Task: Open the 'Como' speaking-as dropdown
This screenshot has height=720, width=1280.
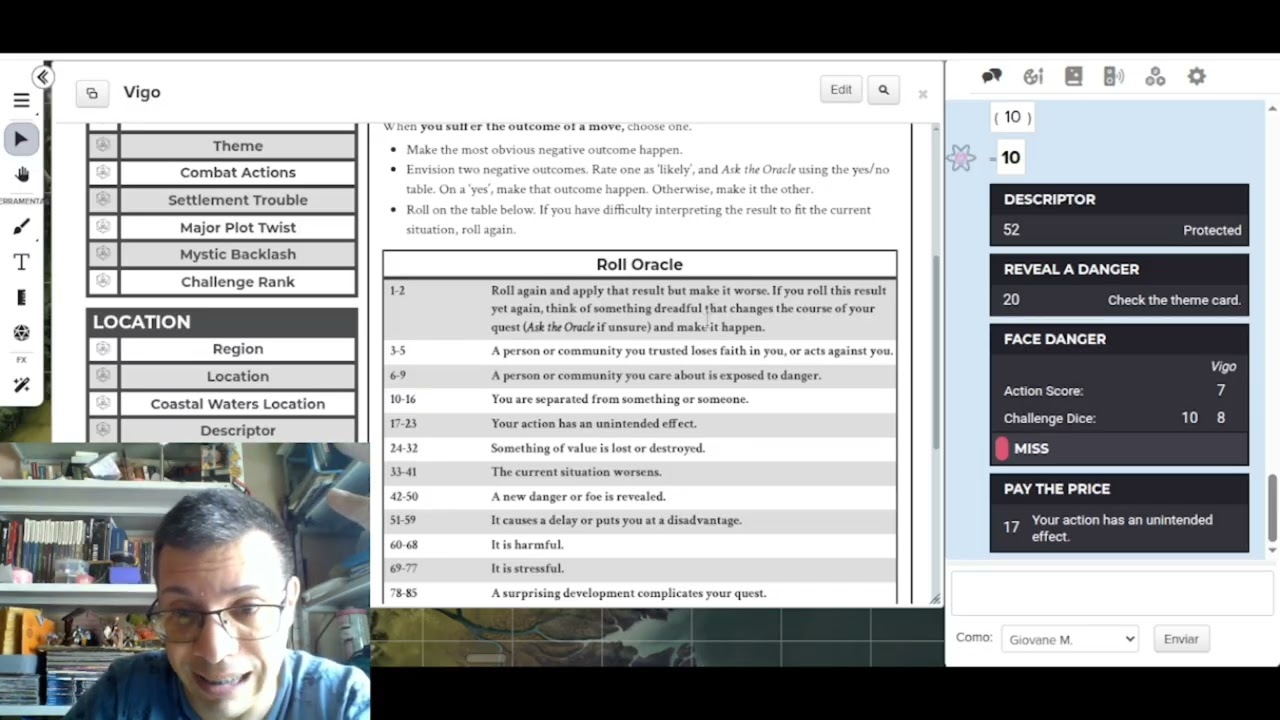Action: (x=1070, y=639)
